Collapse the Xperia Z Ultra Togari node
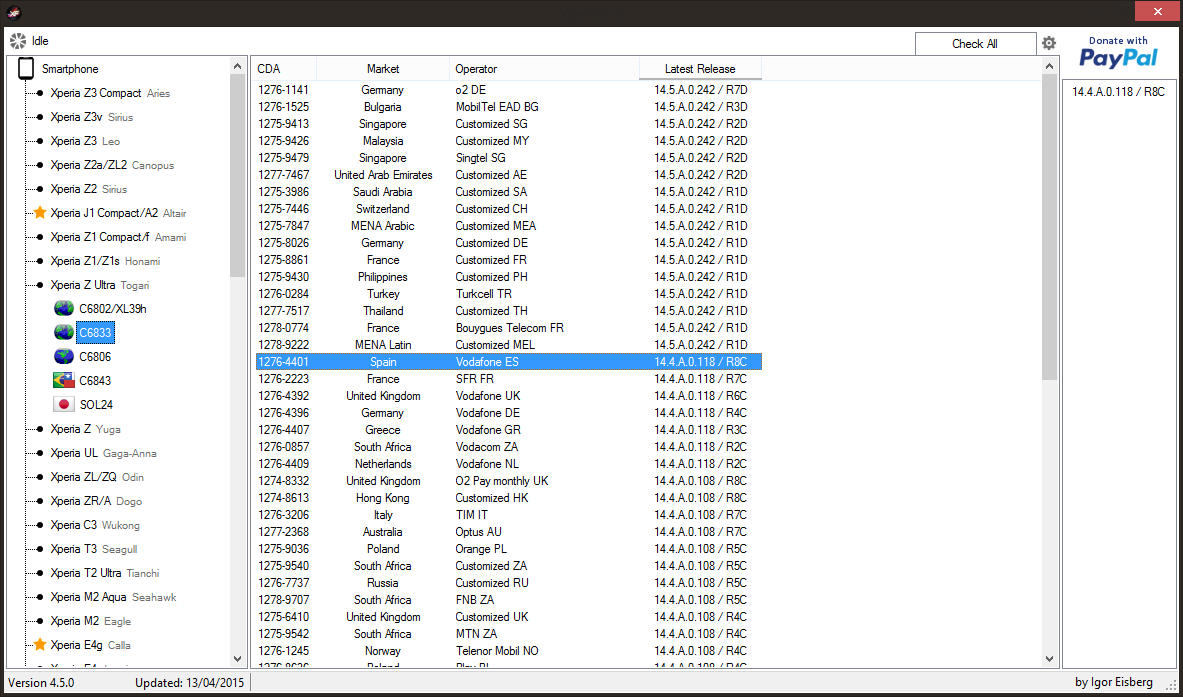Screen dimensions: 1183x697 pos(38,285)
